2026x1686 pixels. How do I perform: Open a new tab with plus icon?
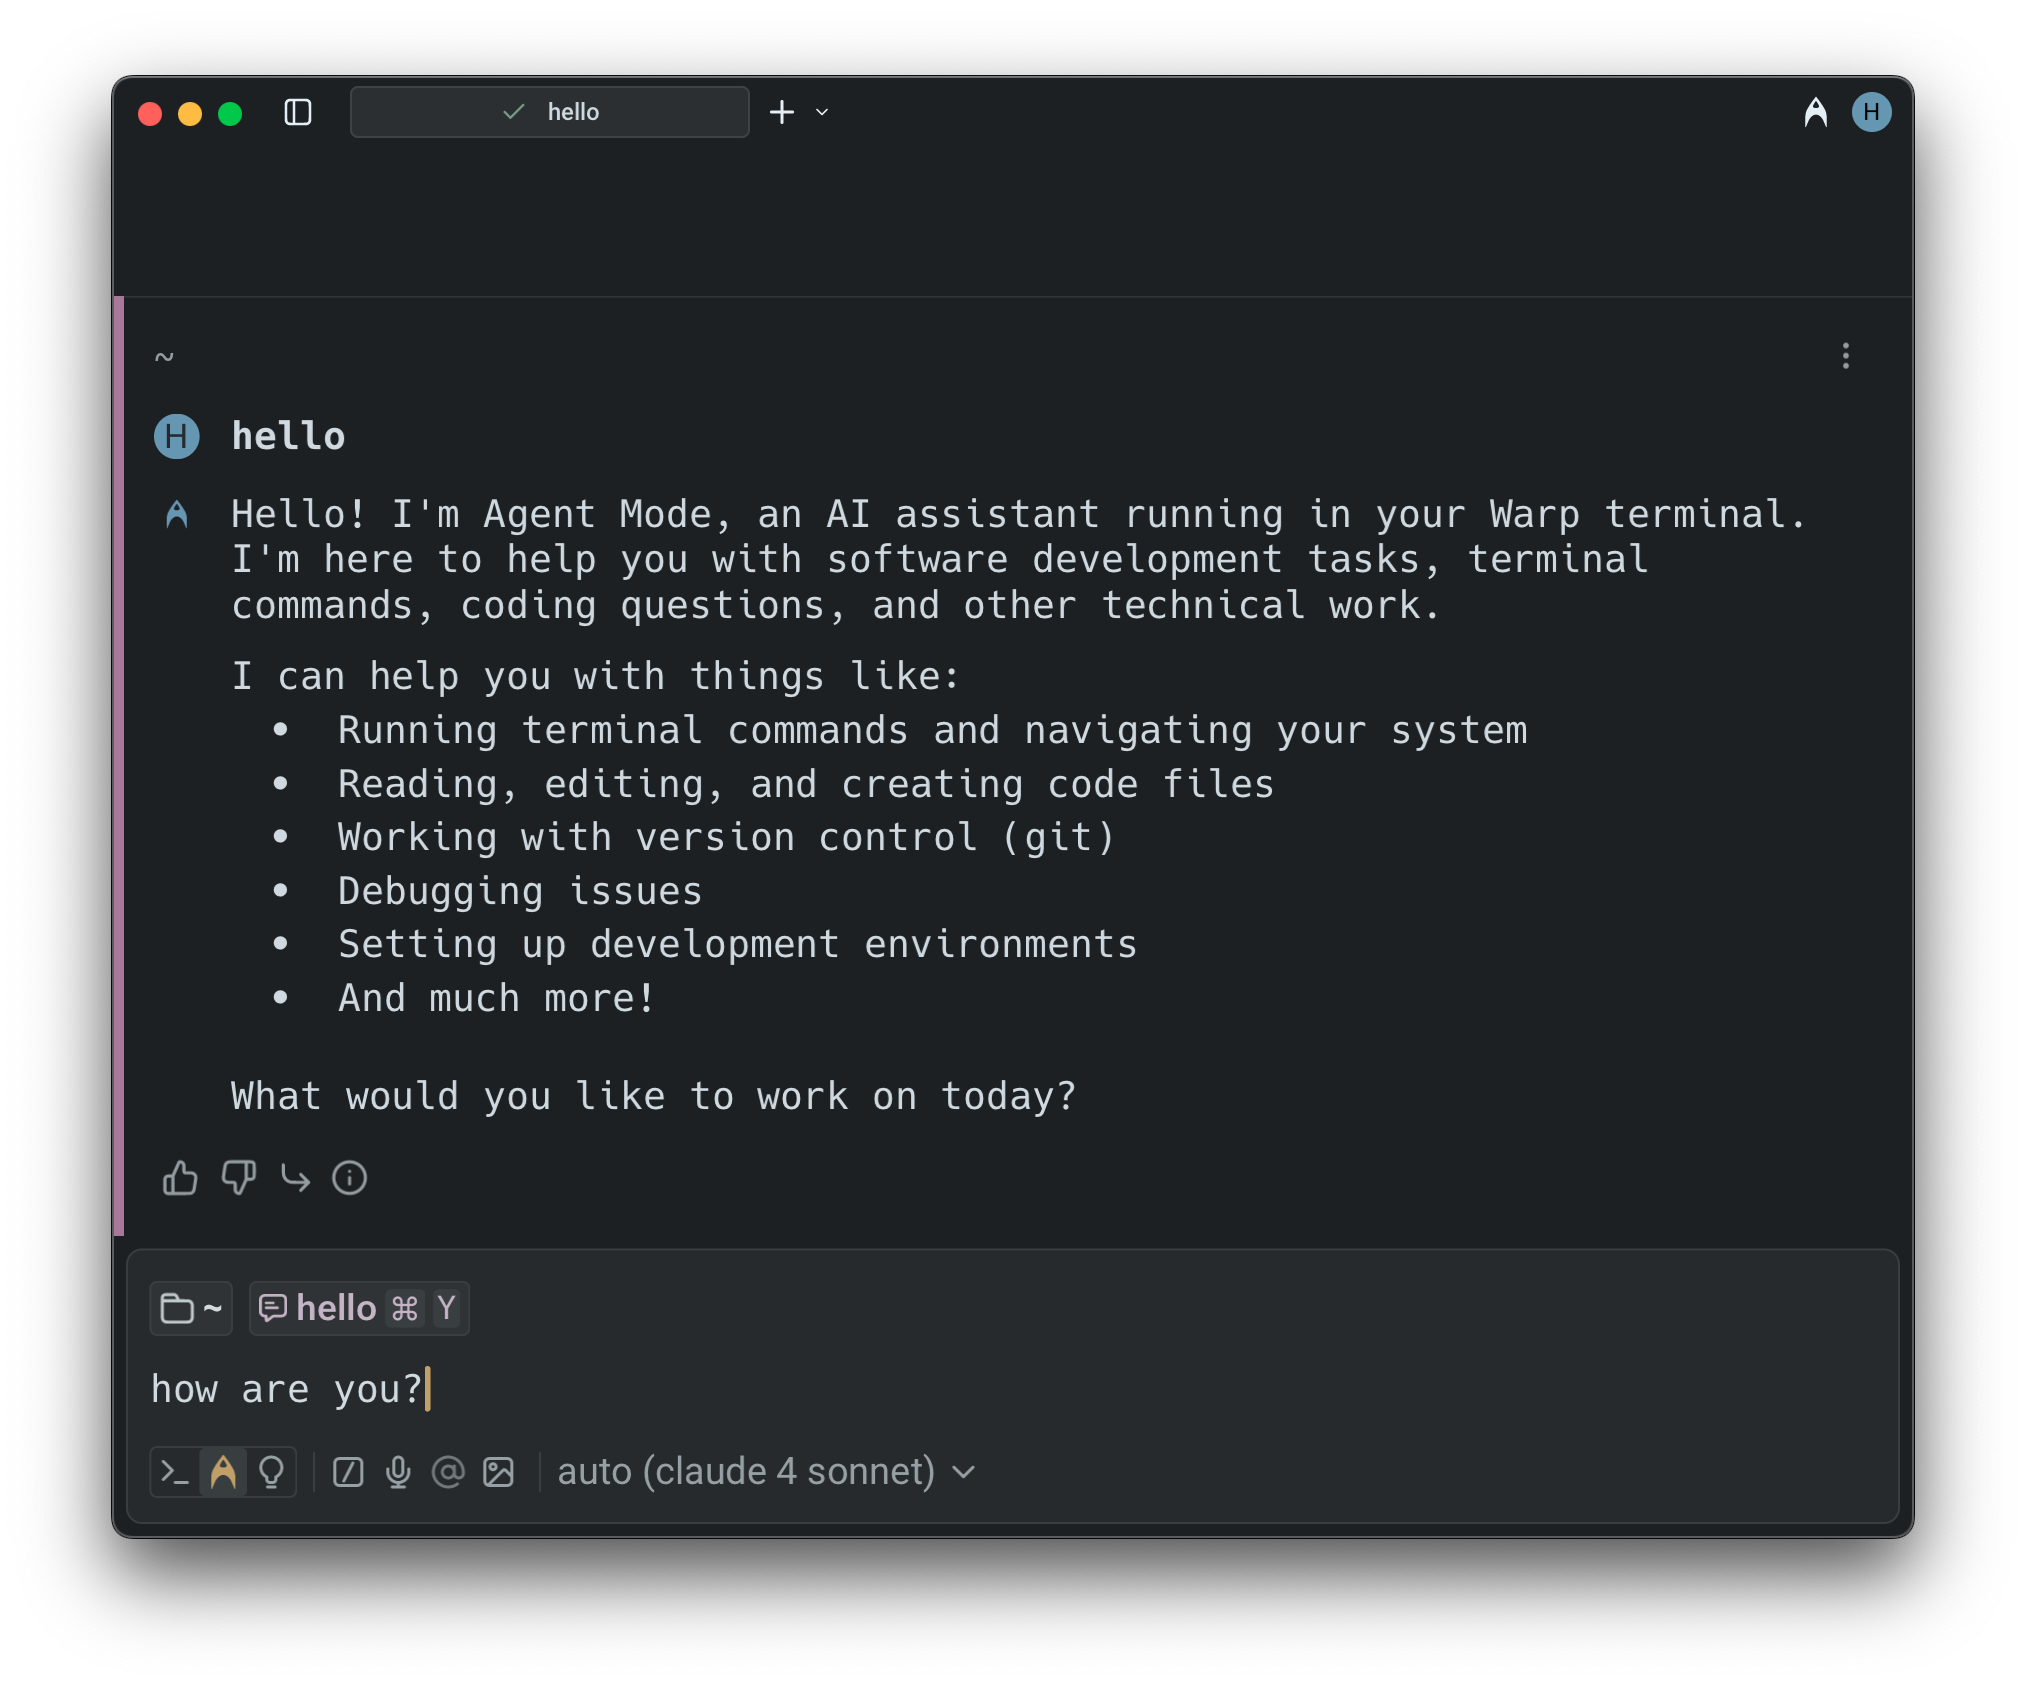click(782, 112)
